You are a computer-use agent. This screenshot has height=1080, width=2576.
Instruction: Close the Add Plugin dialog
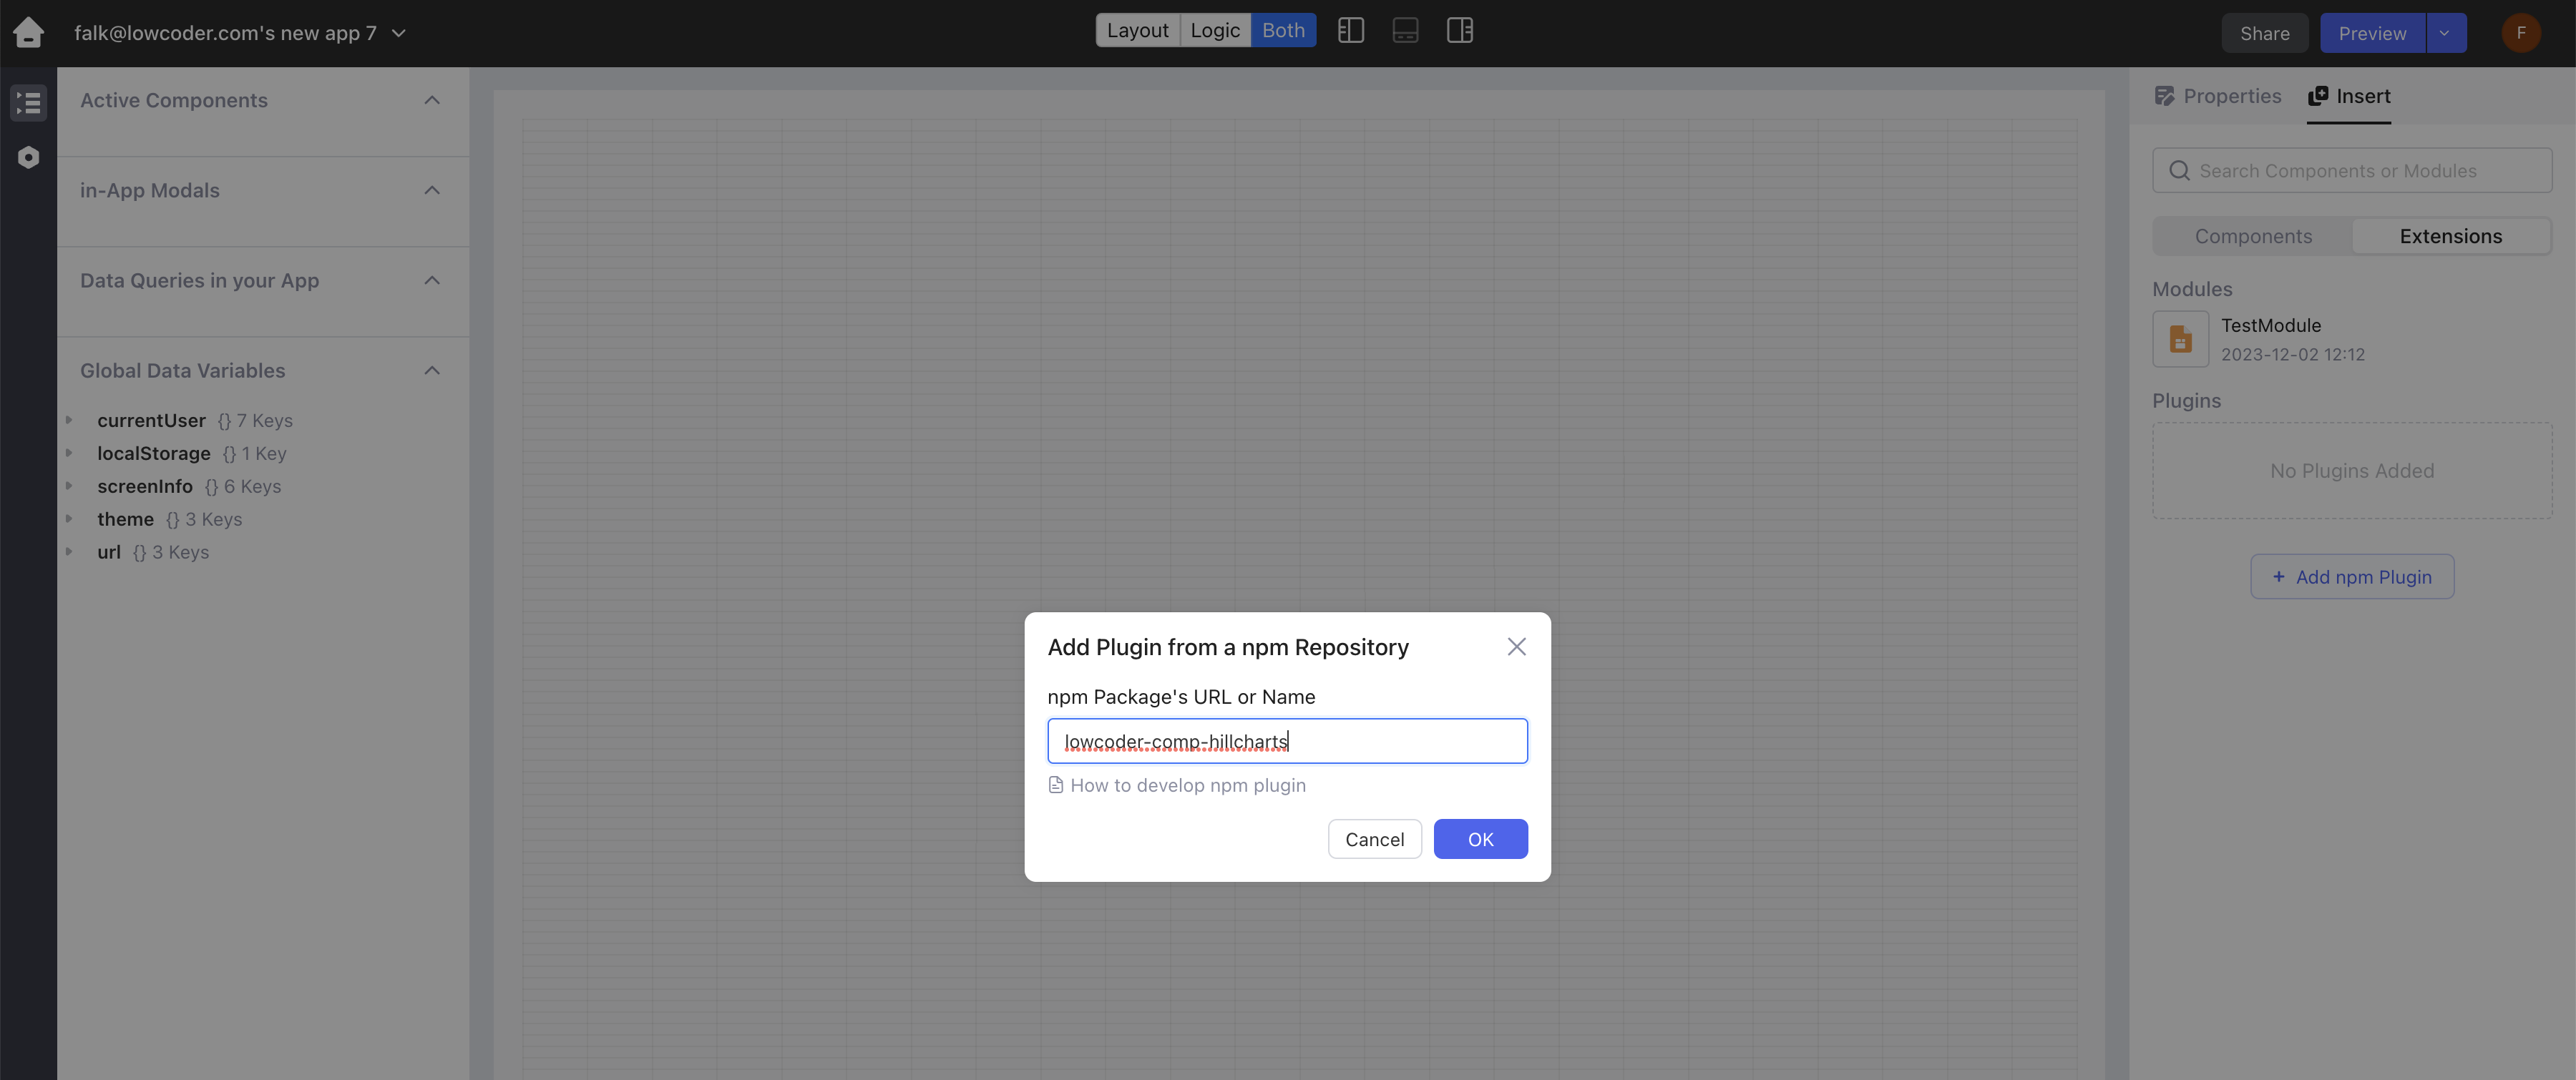(x=1516, y=647)
